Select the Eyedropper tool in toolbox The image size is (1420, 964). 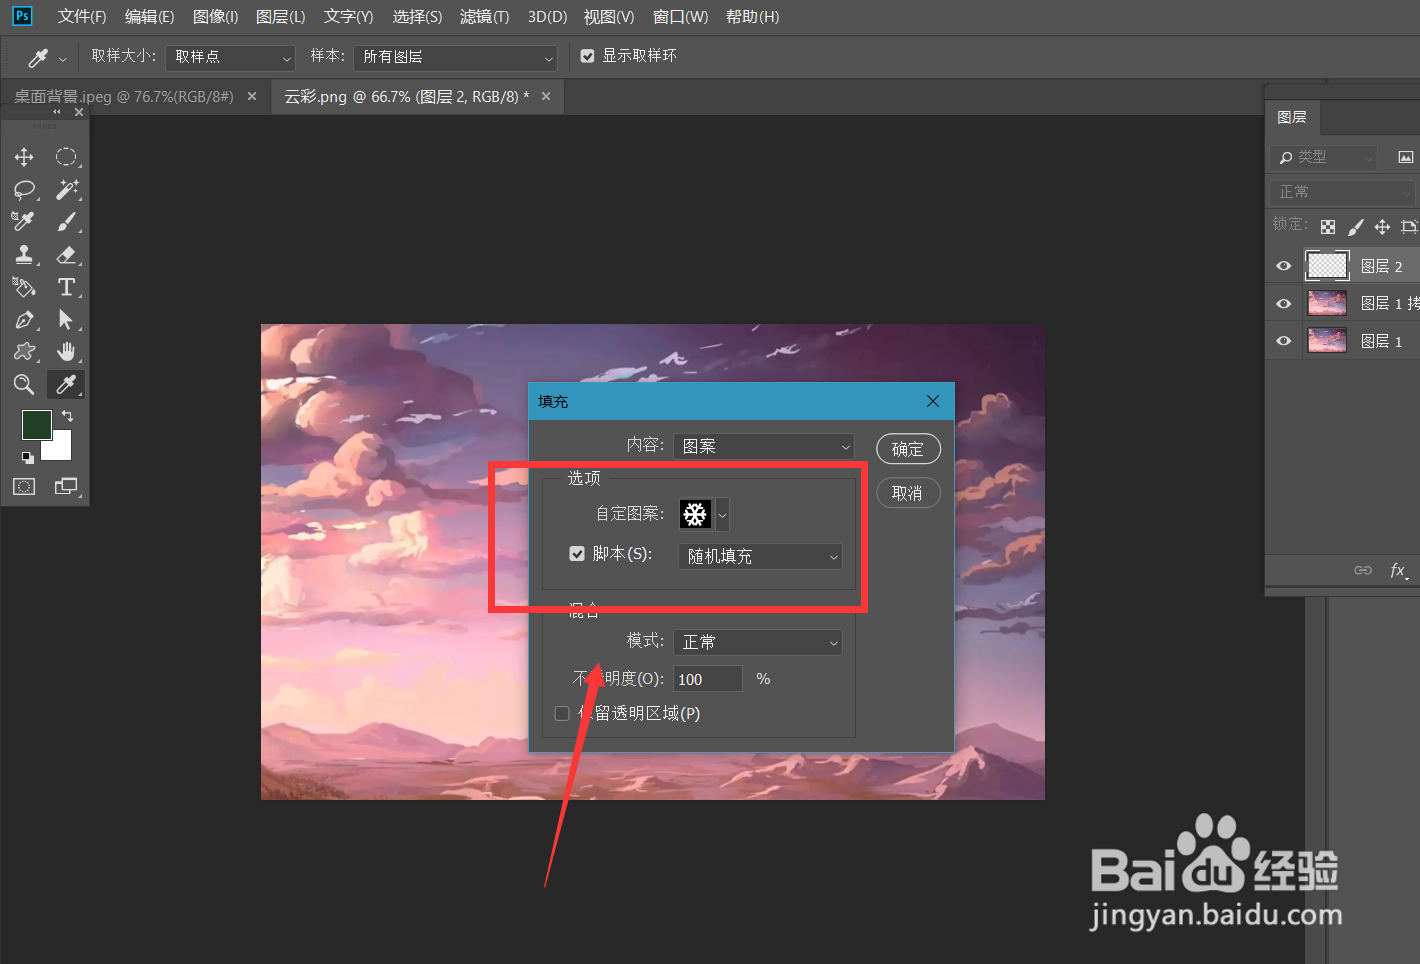click(66, 384)
